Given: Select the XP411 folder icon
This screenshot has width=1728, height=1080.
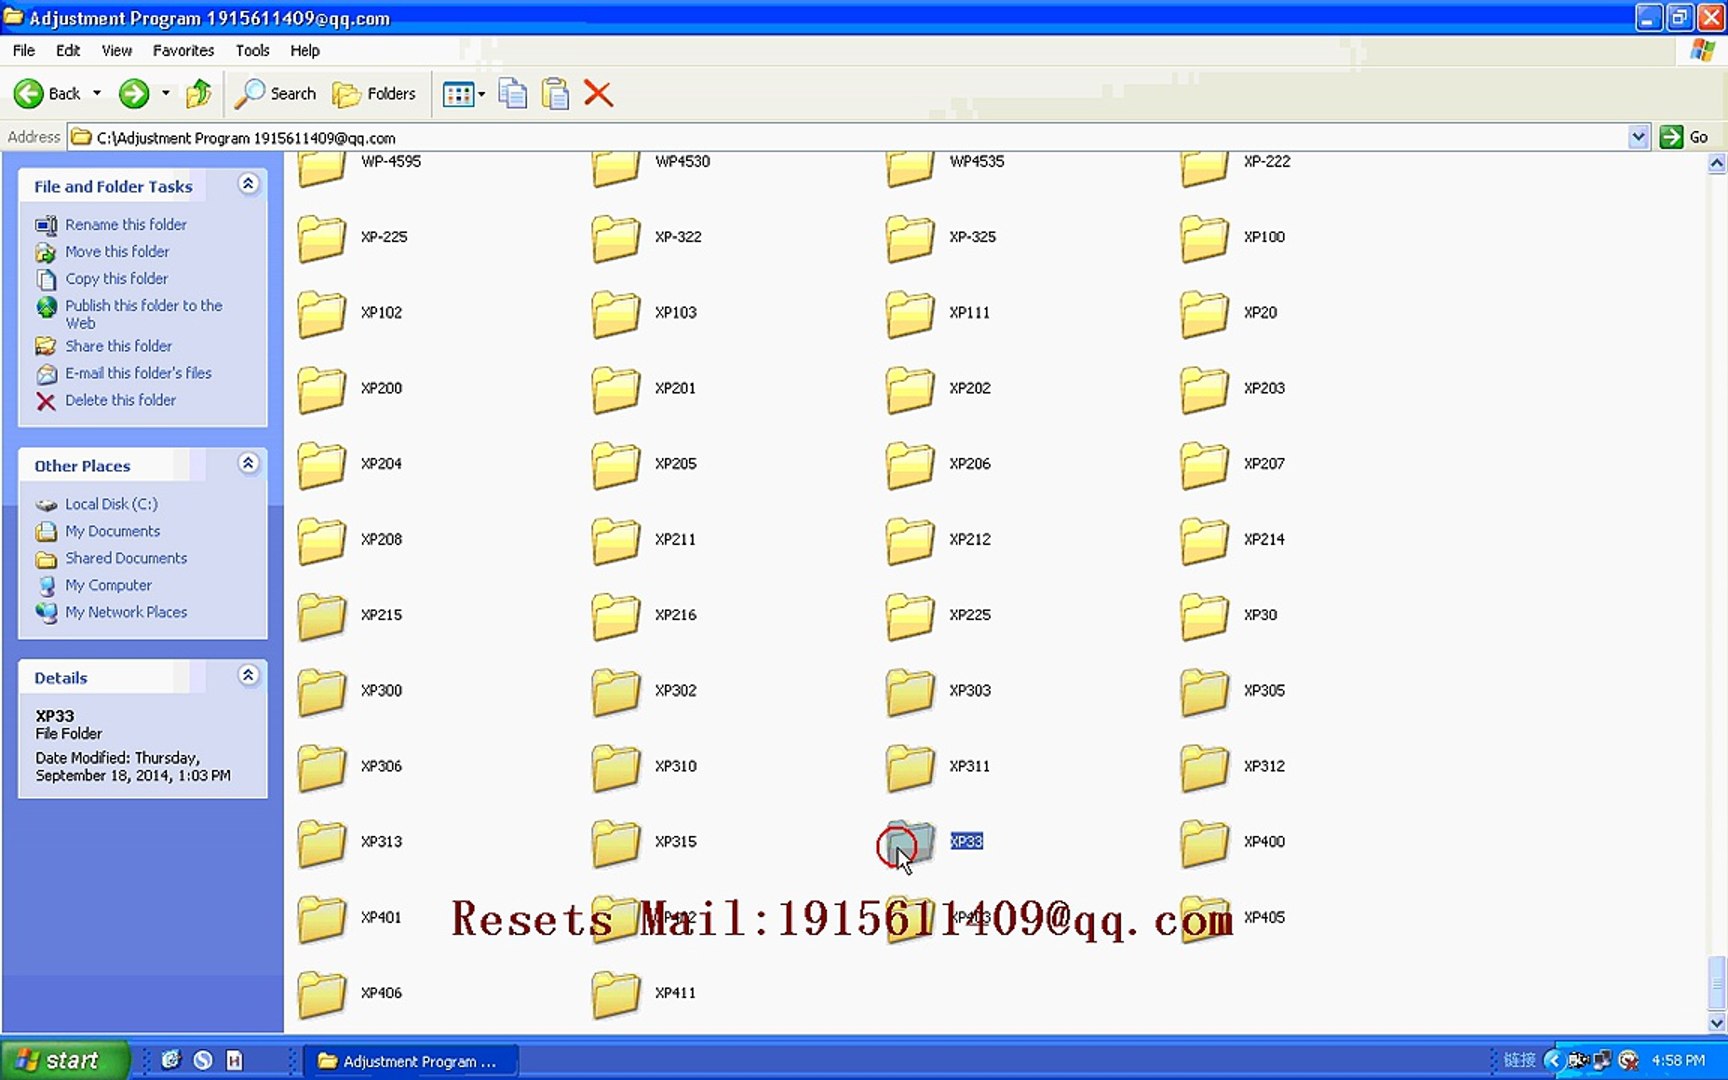Looking at the screenshot, I should click(616, 994).
